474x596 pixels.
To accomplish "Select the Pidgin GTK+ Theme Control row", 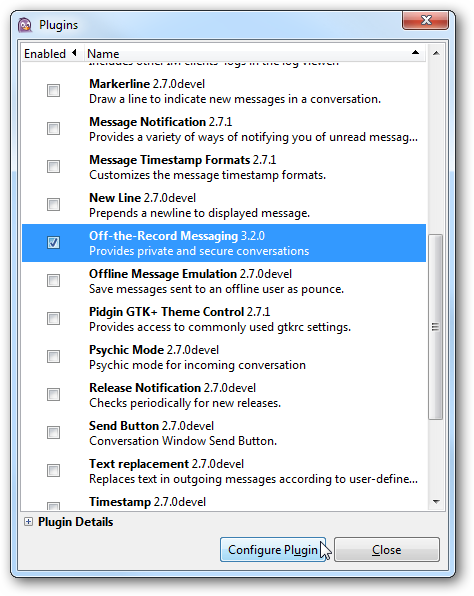I will pos(224,319).
